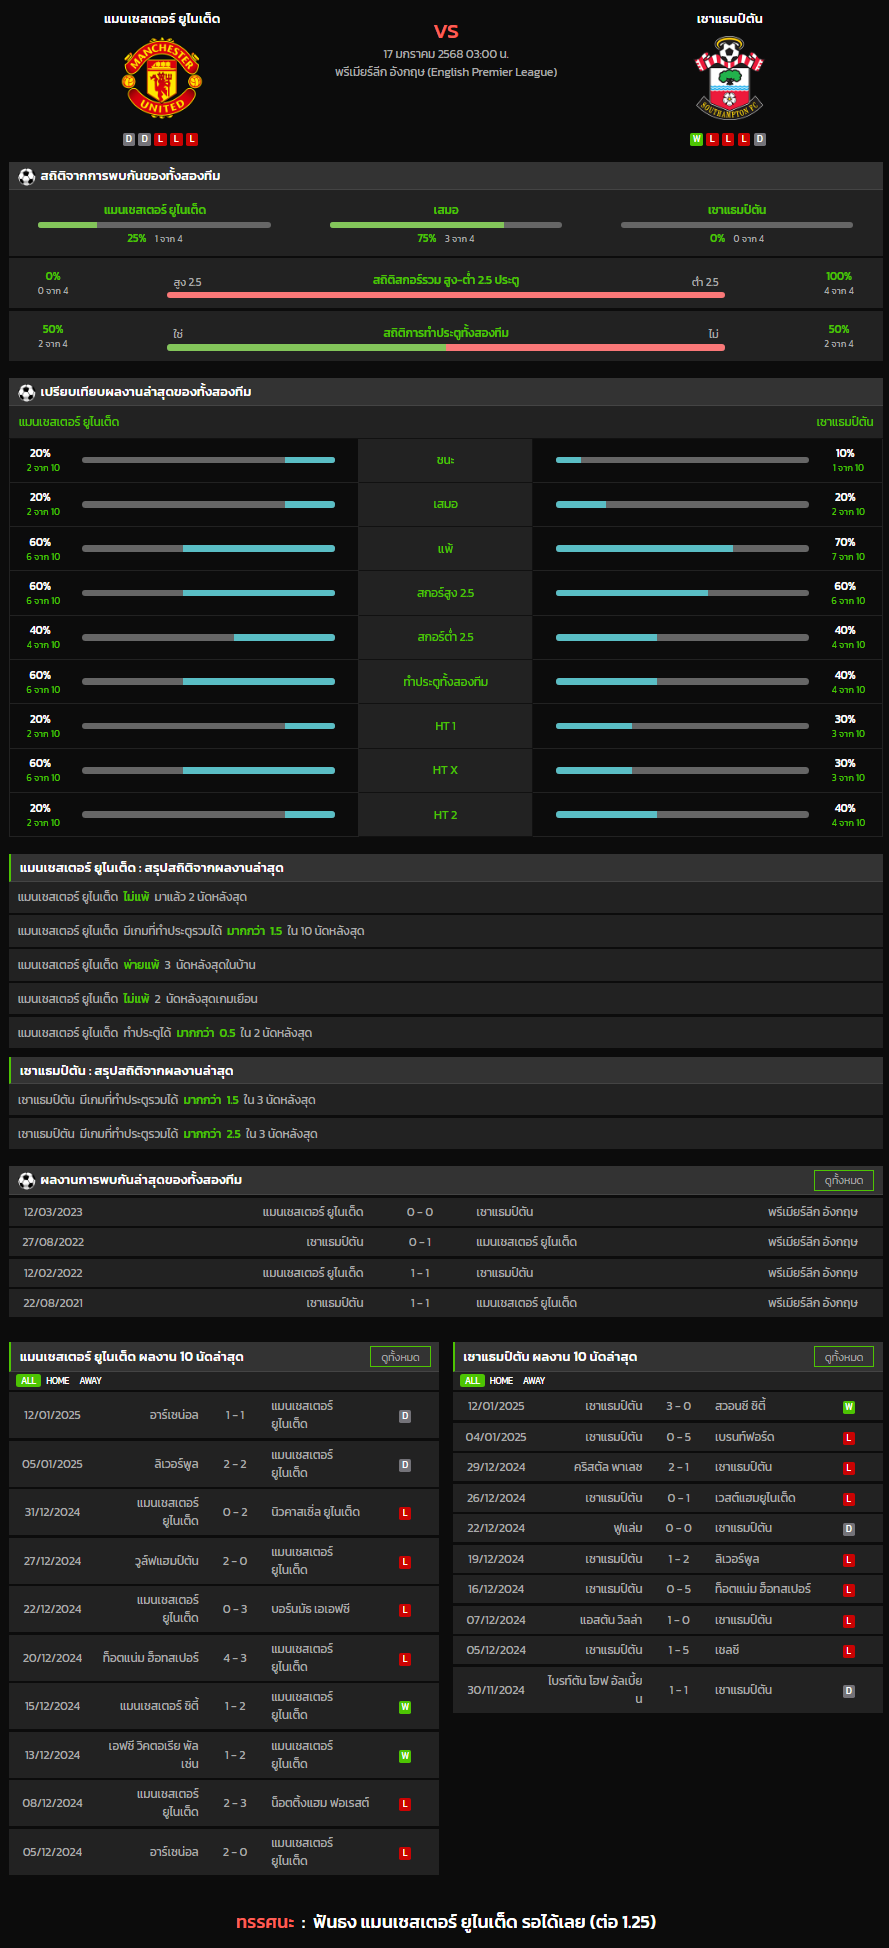Select AWAY tab in Manchester United last 10 matches
The image size is (889, 1948).
coord(91,1381)
